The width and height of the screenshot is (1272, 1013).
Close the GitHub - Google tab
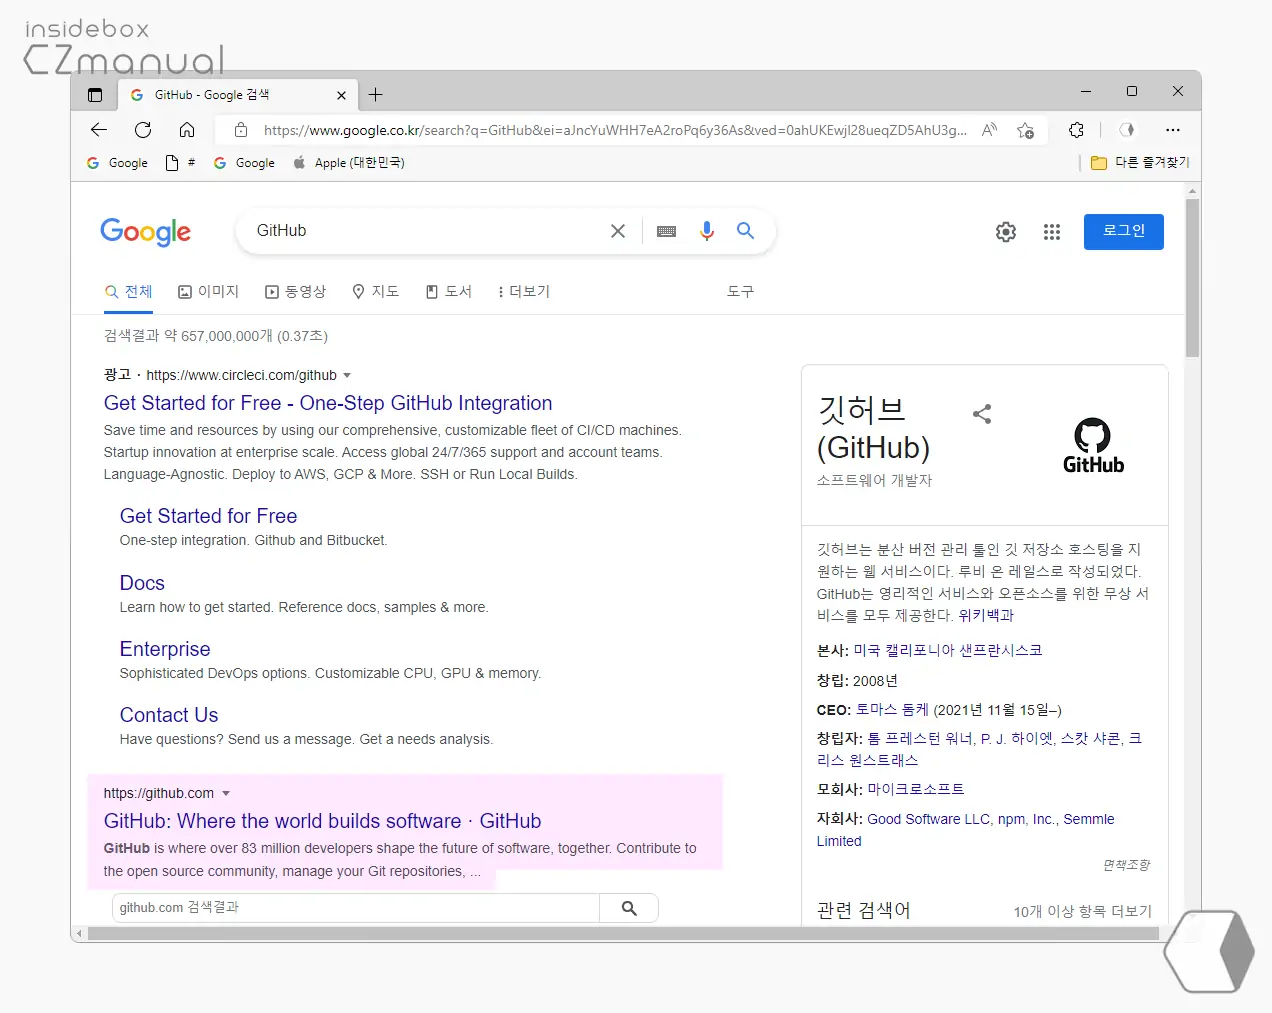click(x=341, y=95)
